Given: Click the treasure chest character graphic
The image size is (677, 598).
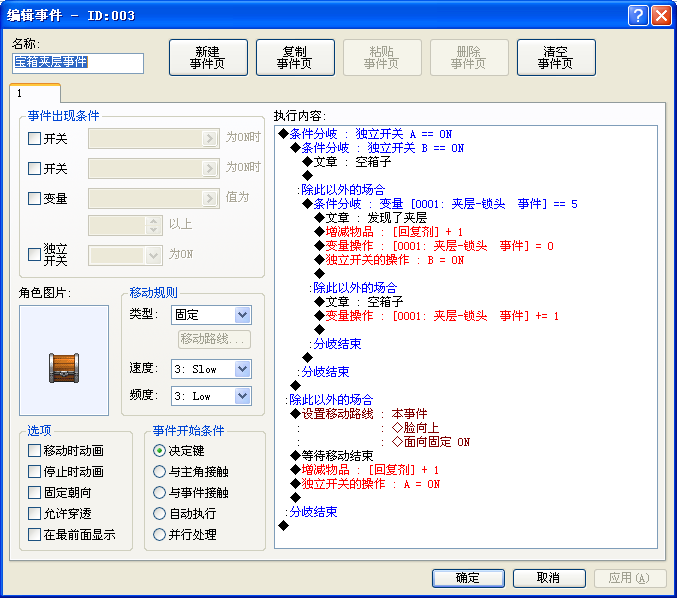Looking at the screenshot, I should (x=64, y=368).
